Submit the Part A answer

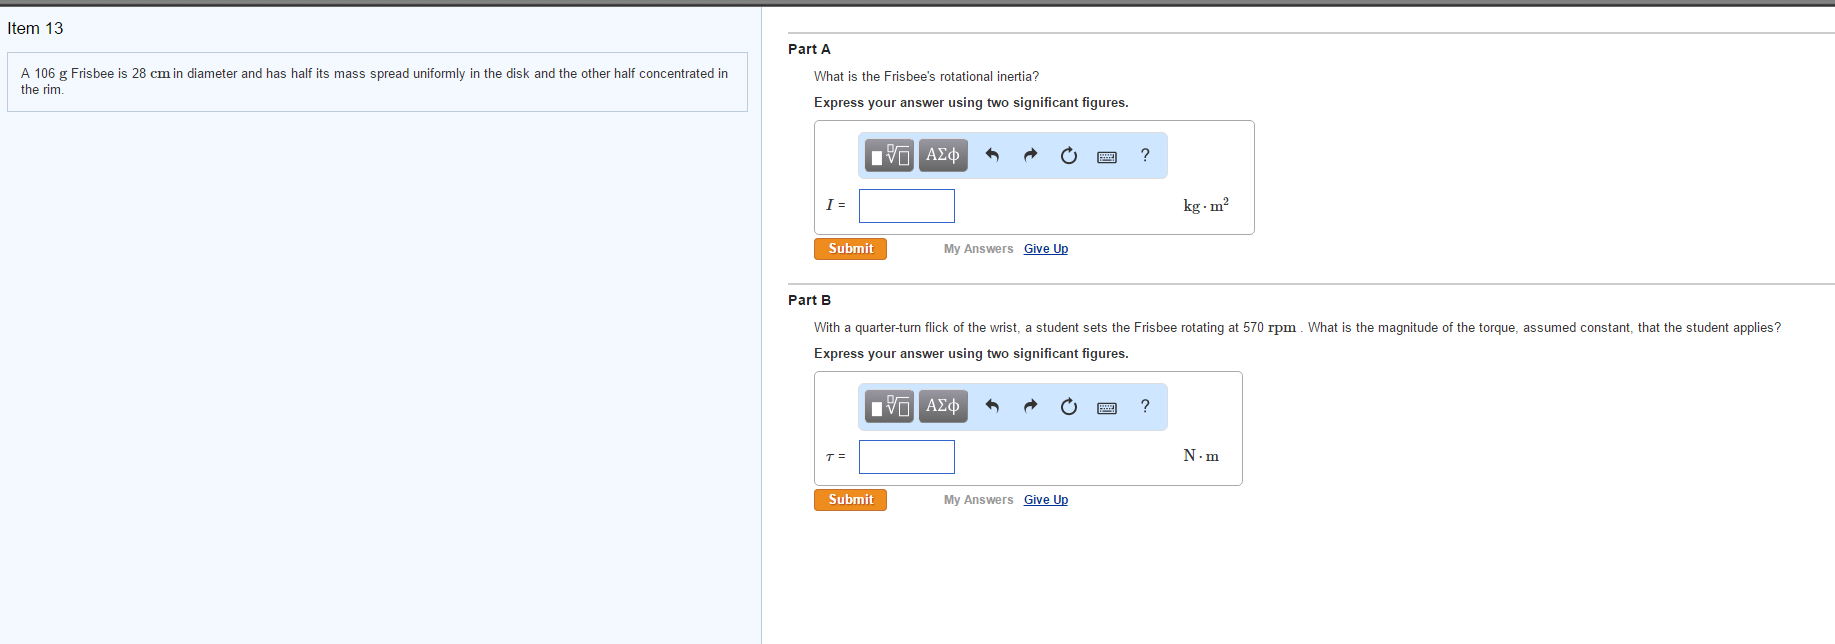[x=850, y=249]
